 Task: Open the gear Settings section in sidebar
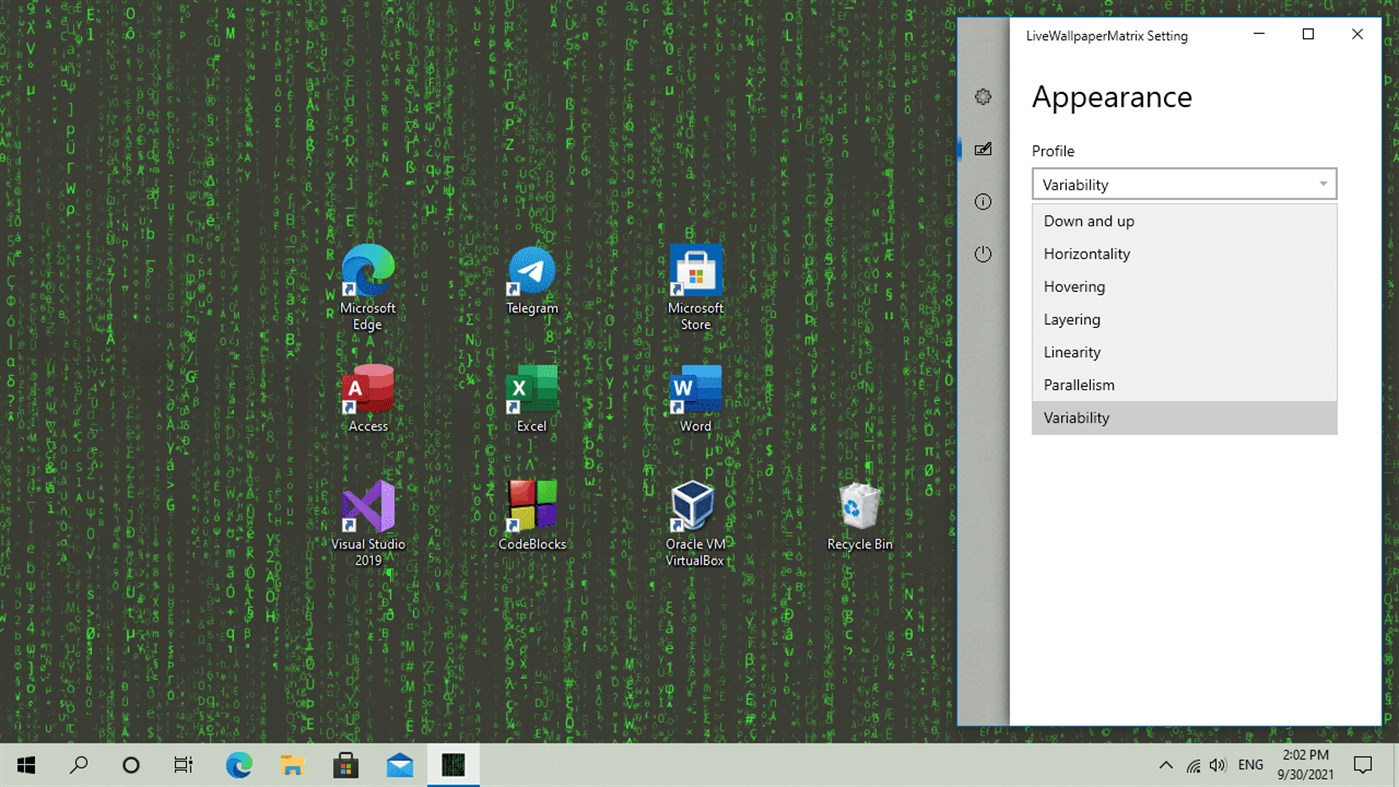(982, 96)
